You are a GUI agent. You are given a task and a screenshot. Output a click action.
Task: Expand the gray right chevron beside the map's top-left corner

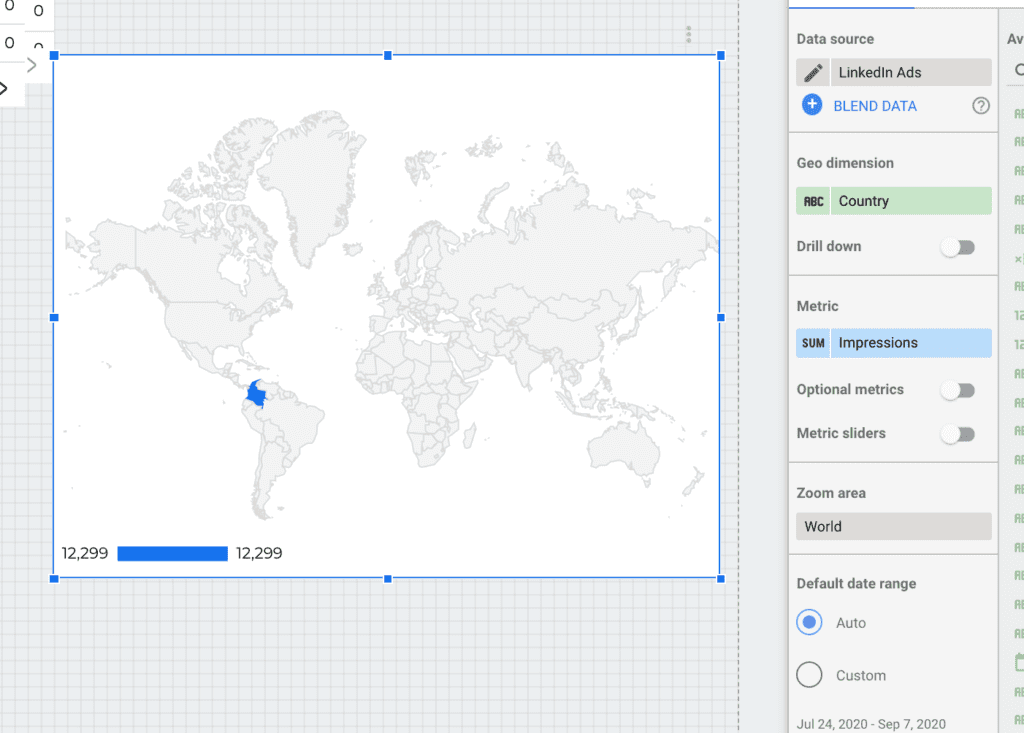(x=31, y=65)
